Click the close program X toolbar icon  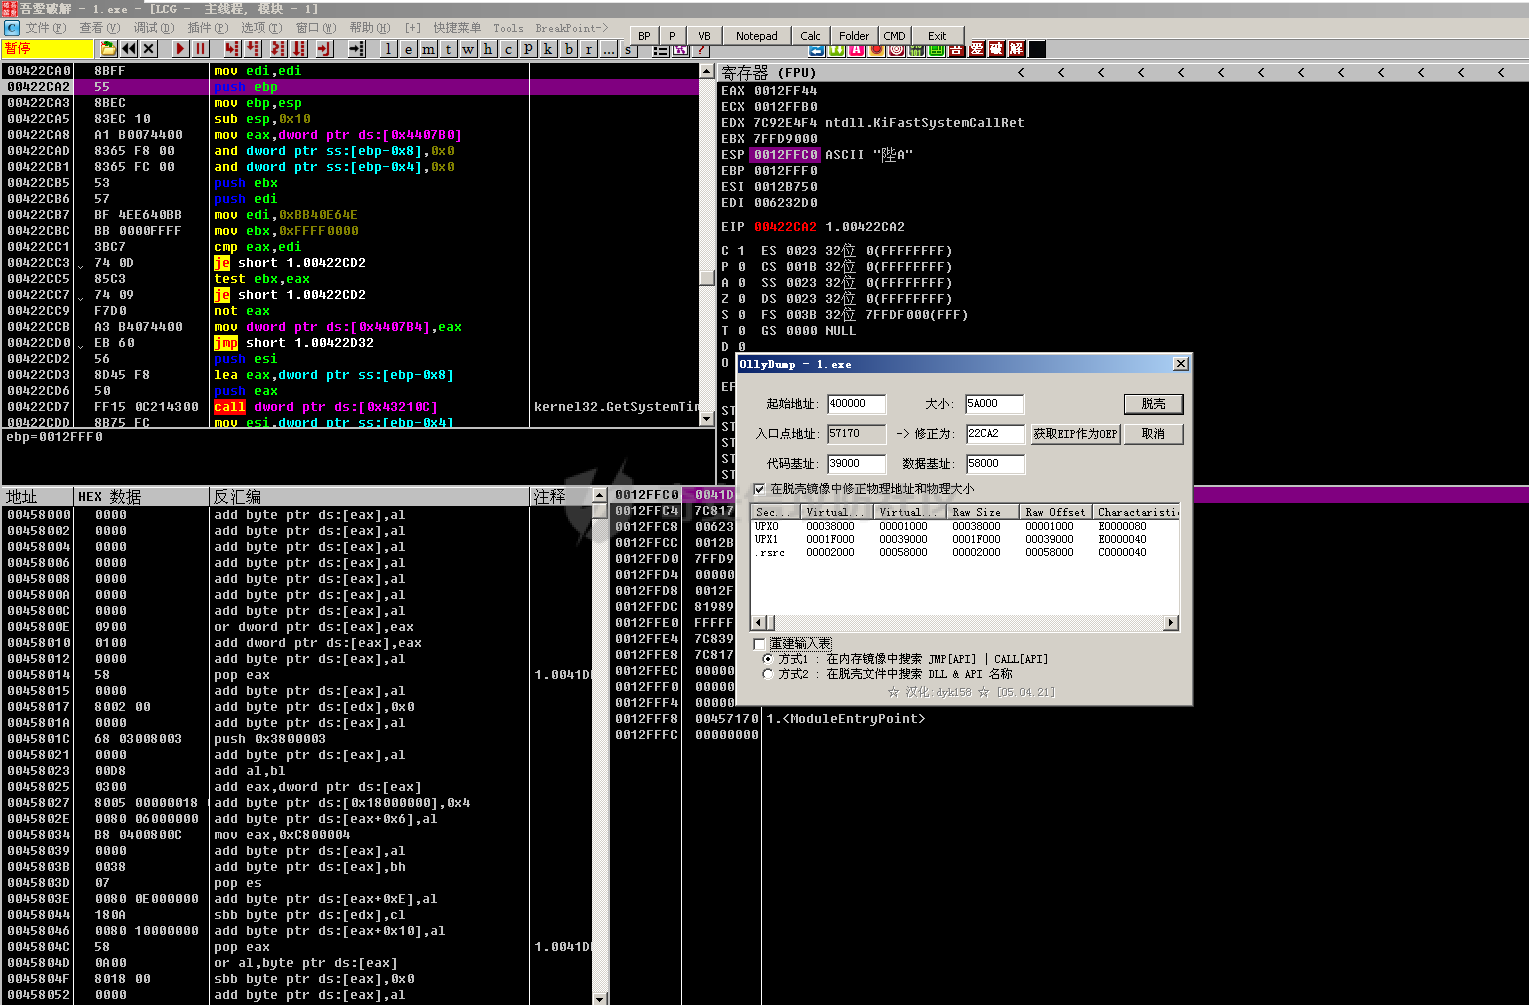pos(149,48)
